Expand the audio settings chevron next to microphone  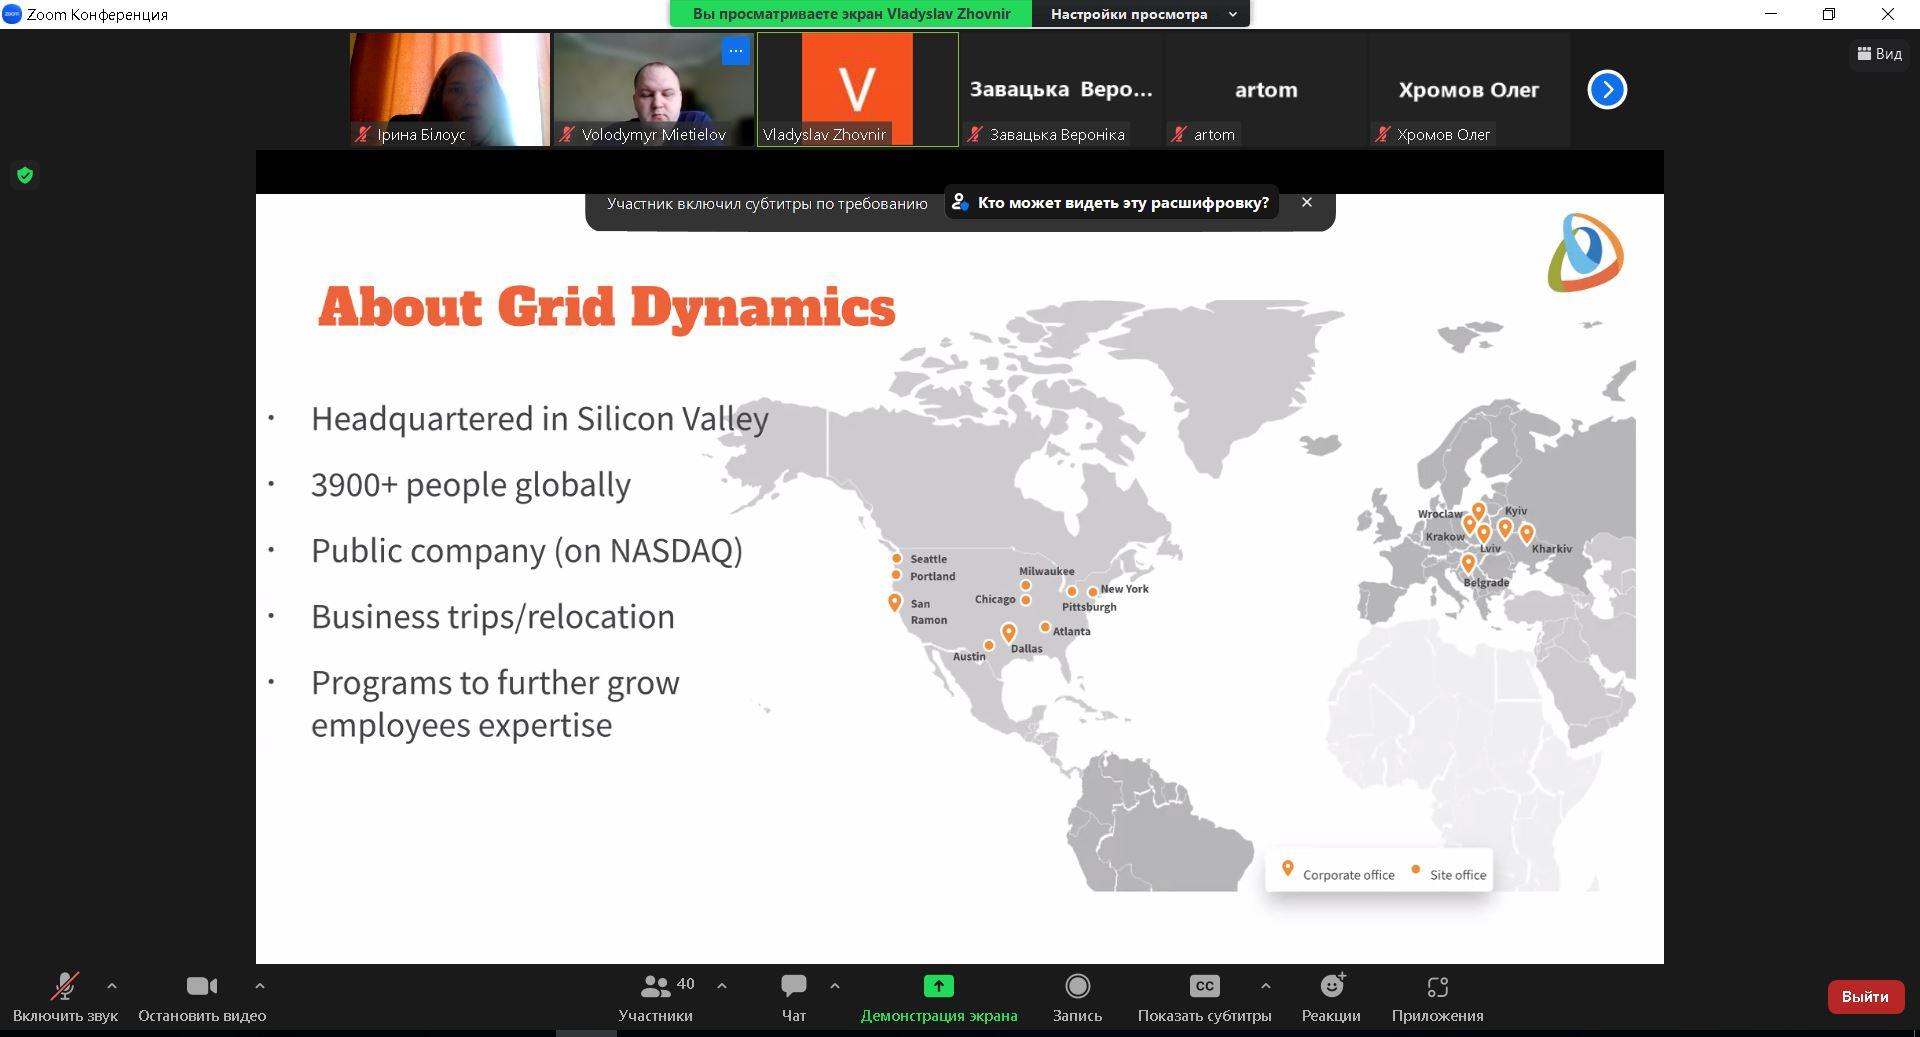pyautogui.click(x=112, y=986)
